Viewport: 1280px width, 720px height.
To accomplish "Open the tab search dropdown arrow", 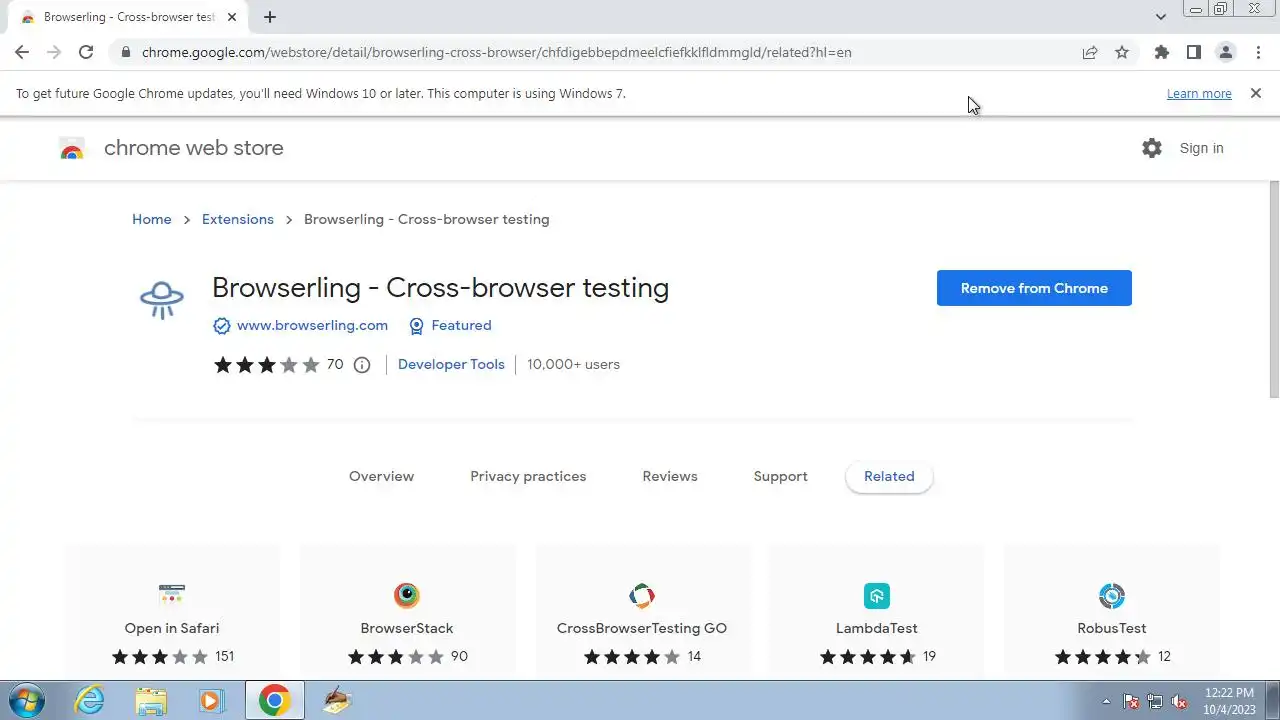I will [x=1160, y=17].
